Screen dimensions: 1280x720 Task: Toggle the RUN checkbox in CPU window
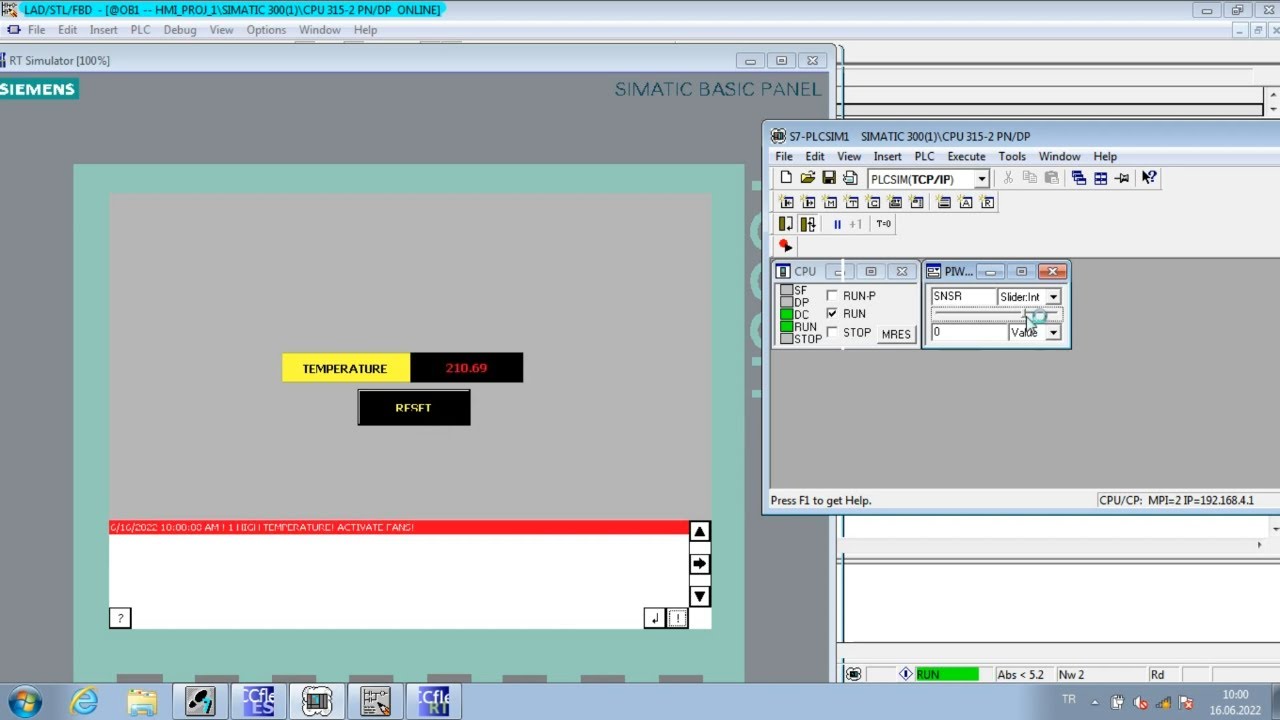832,314
